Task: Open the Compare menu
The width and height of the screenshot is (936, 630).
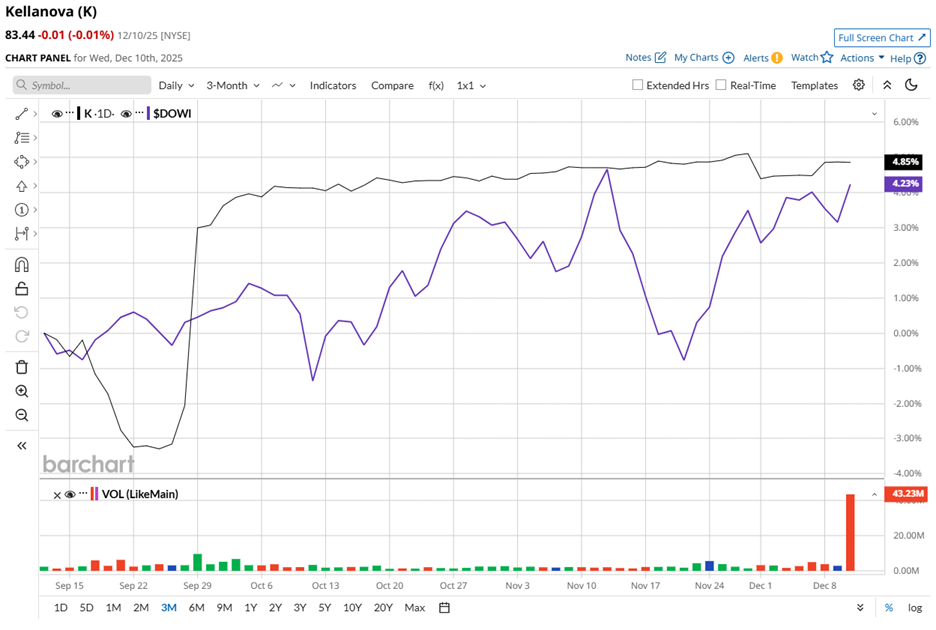Action: (392, 85)
